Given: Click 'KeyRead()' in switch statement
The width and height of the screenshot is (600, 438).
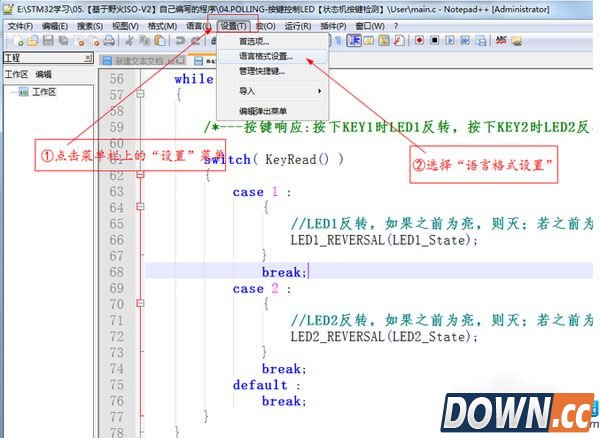Looking at the screenshot, I should [297, 160].
